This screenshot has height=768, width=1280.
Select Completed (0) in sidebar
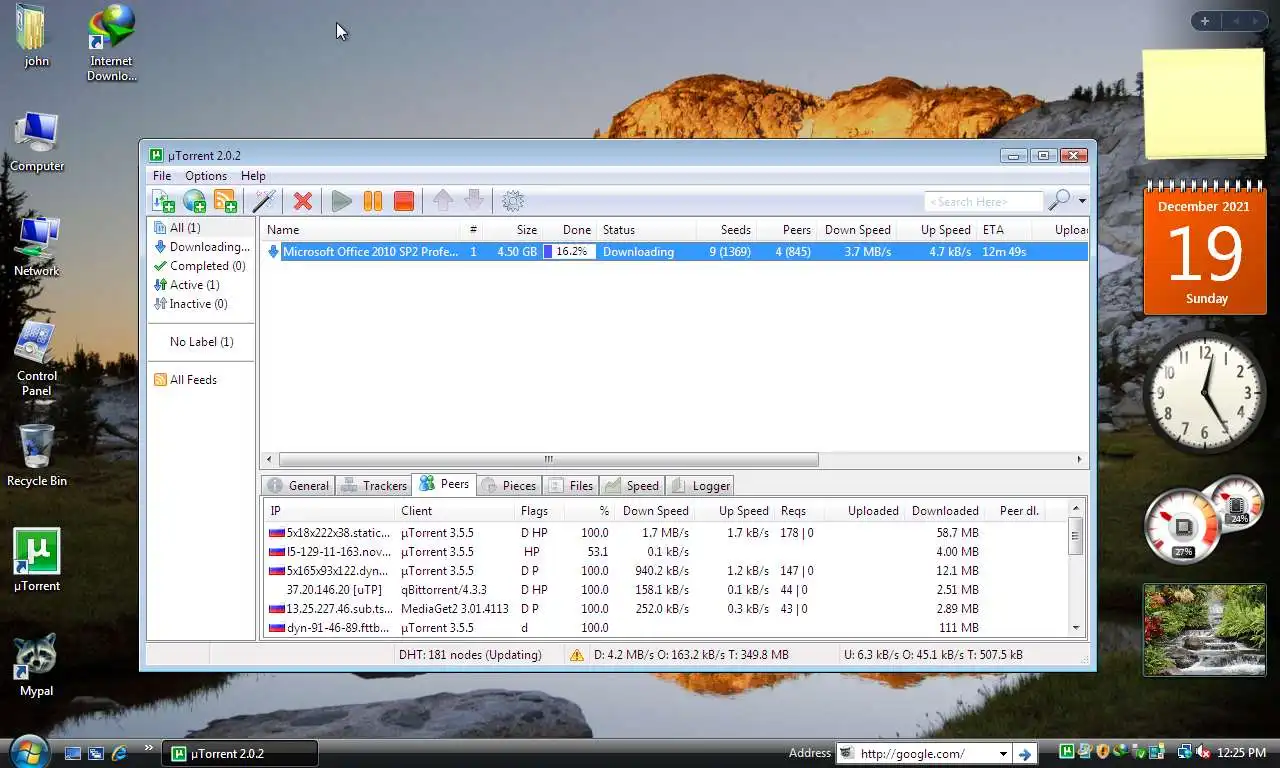tap(199, 266)
